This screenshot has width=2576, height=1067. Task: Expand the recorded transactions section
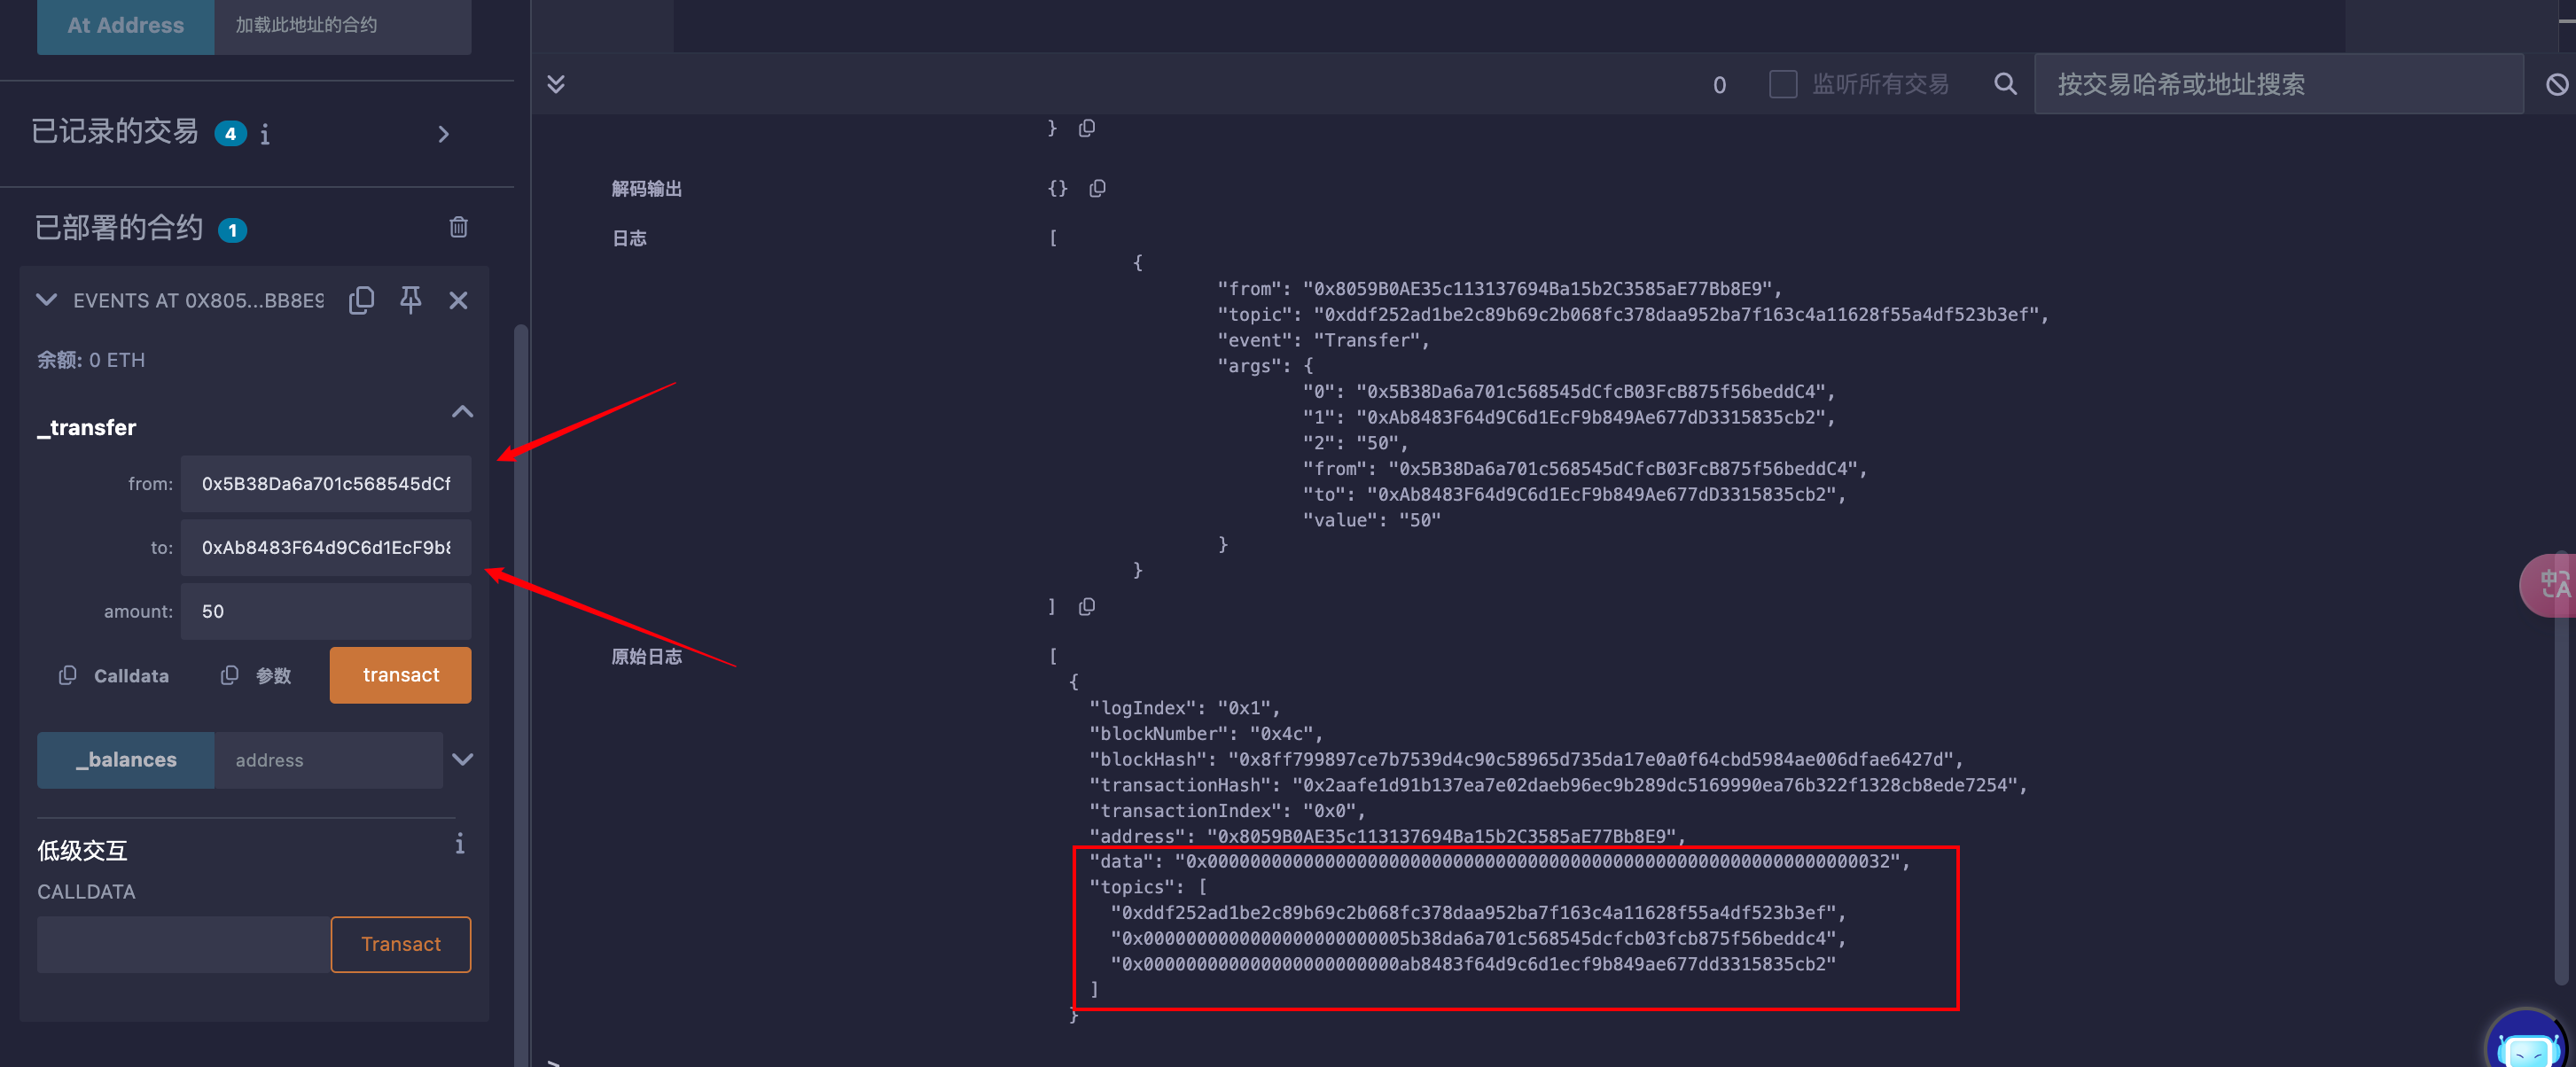coord(443,134)
